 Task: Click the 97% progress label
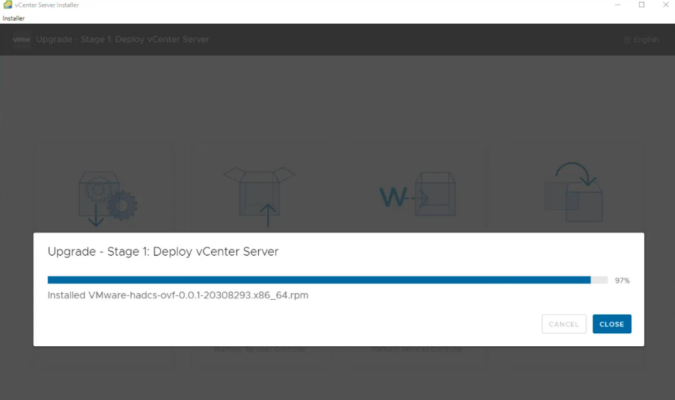tap(622, 280)
